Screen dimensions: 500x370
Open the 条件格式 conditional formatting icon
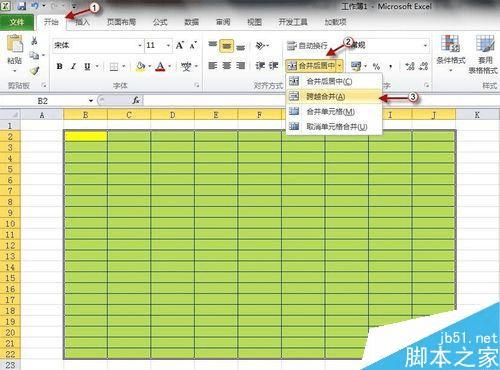450,43
